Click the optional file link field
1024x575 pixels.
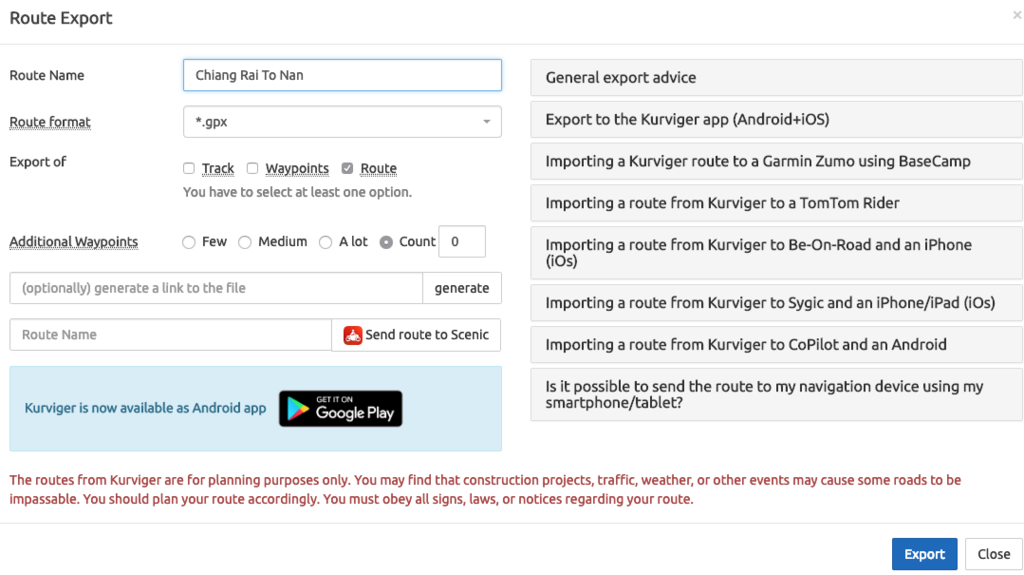tap(216, 288)
